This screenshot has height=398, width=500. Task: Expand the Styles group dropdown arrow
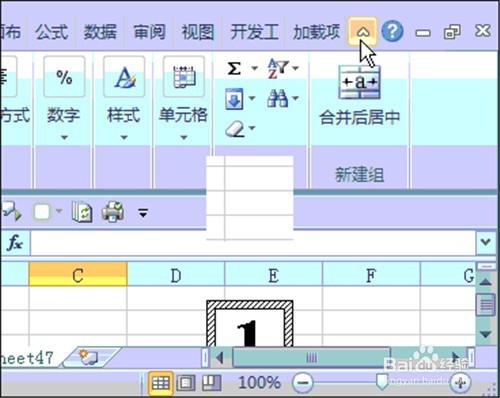[124, 137]
